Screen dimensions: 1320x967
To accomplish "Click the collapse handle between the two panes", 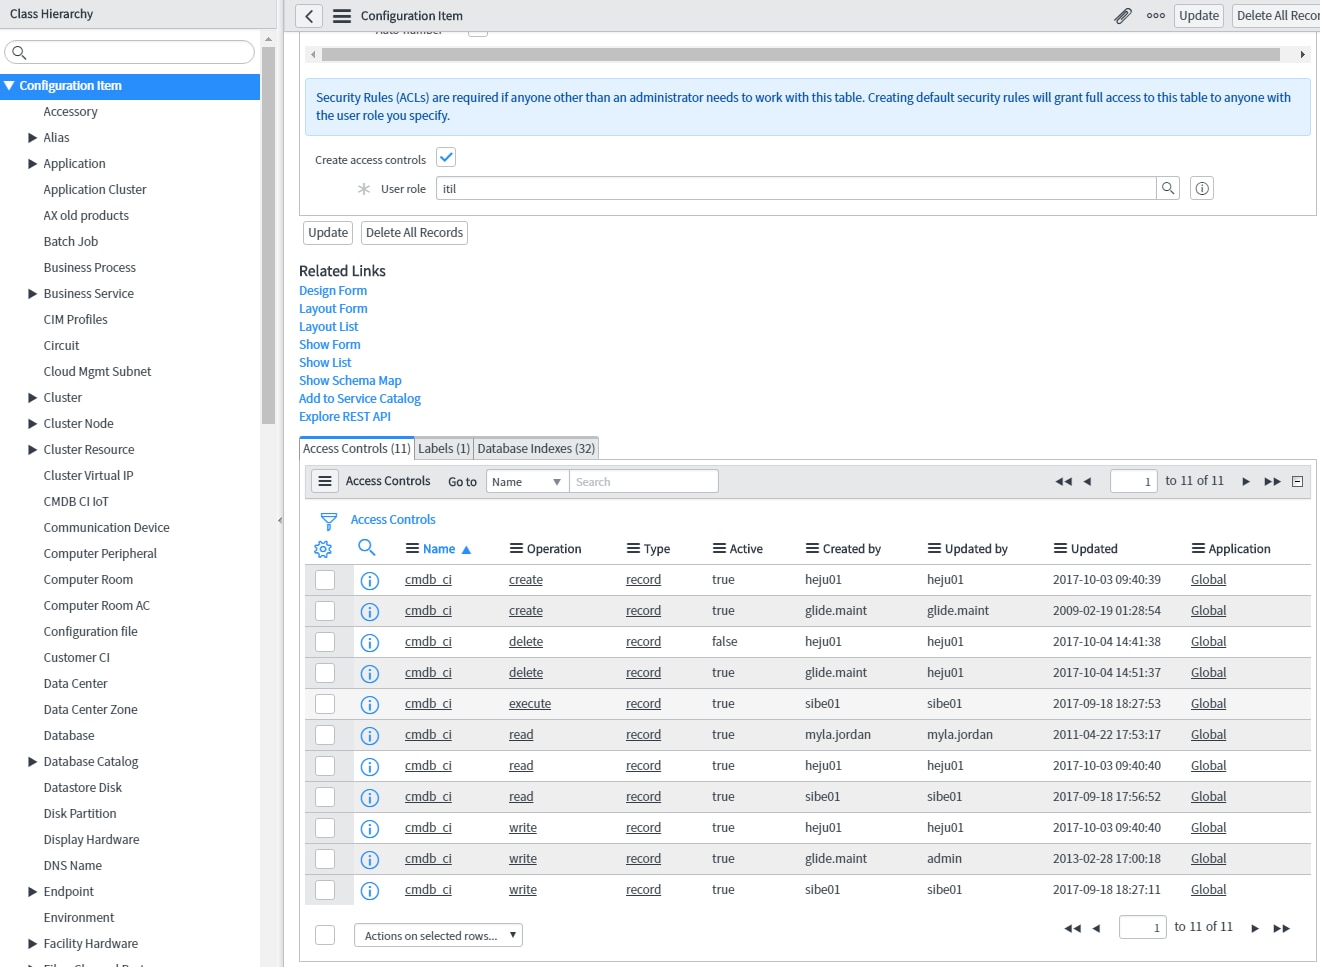I will [280, 520].
